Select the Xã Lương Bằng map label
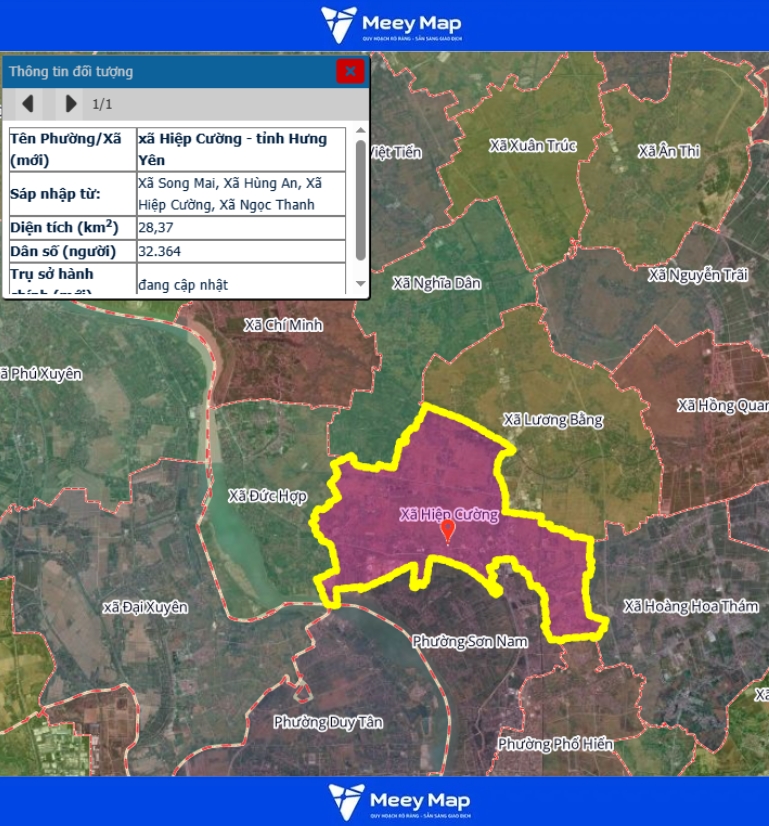The image size is (769, 826). pos(553,420)
